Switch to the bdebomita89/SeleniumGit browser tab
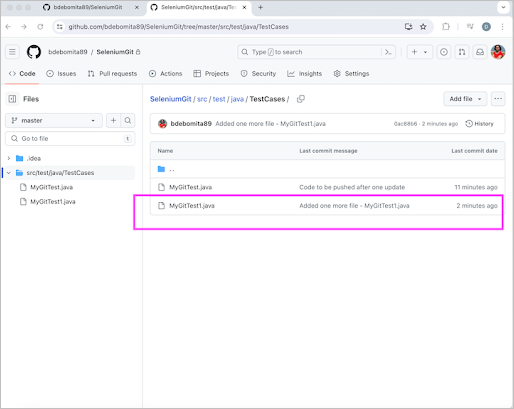Viewport: 514px width, 409px height. click(87, 7)
